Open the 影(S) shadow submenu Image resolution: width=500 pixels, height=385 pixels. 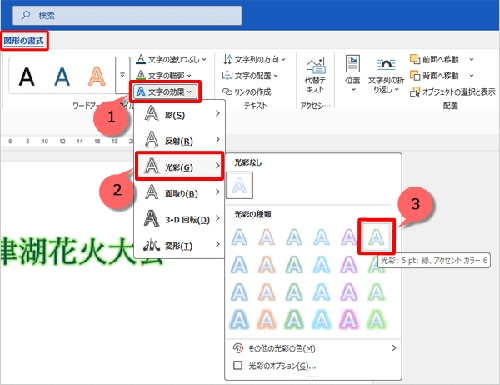click(x=180, y=114)
